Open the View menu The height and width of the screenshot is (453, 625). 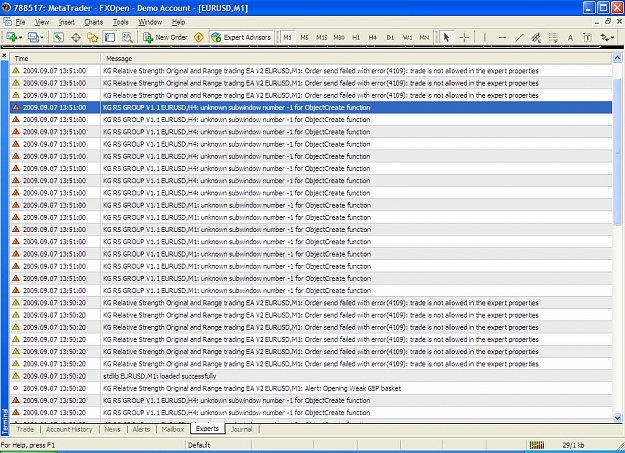pyautogui.click(x=42, y=22)
